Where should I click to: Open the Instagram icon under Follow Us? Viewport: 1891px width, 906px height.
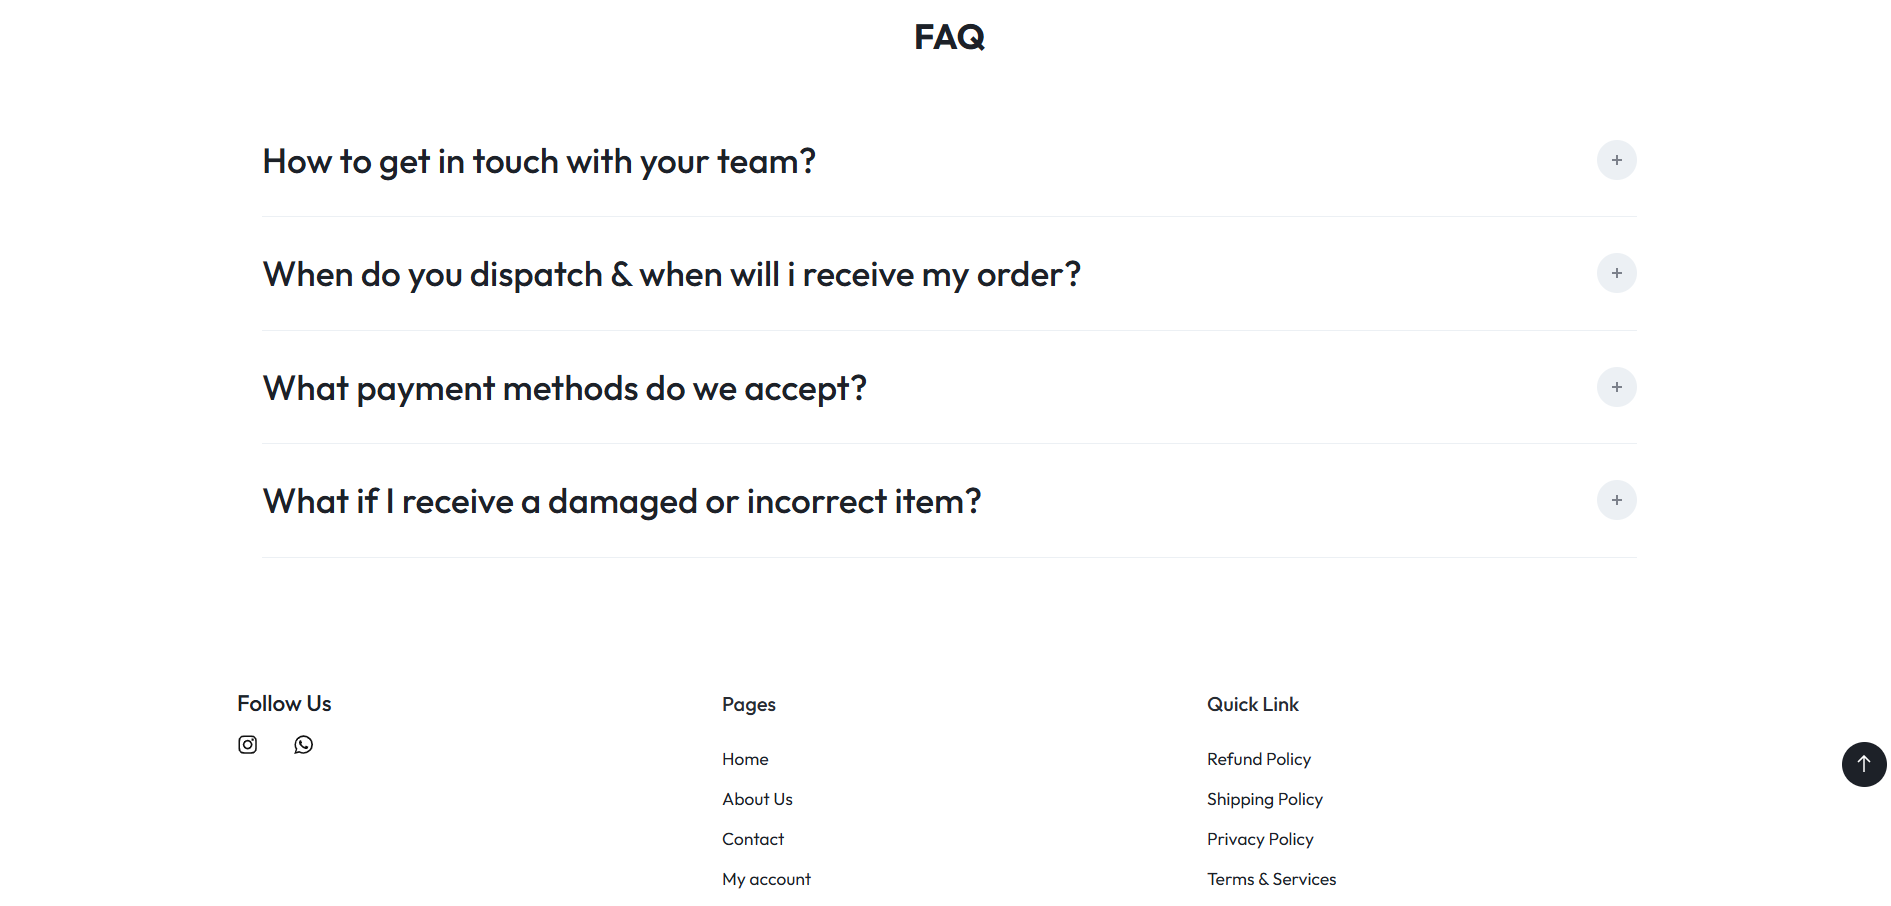247,744
